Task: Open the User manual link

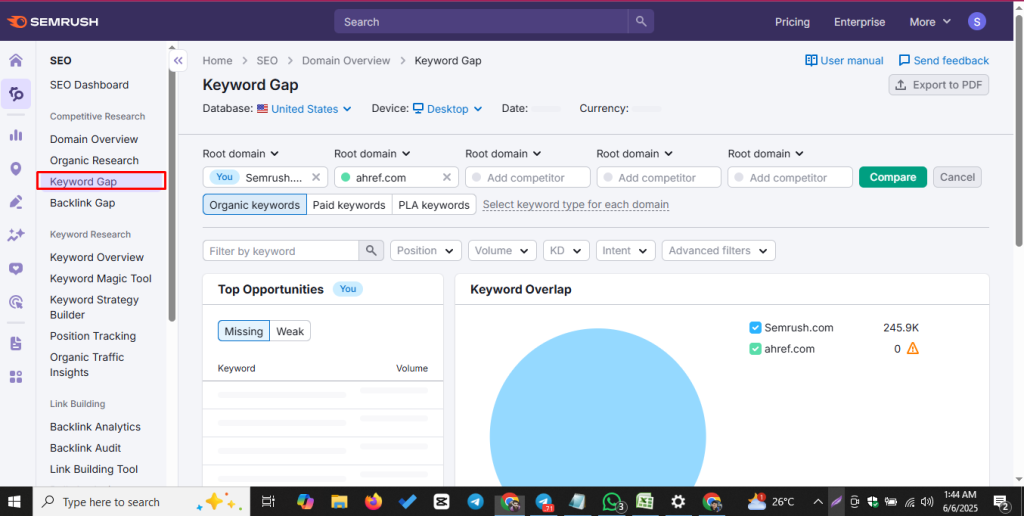Action: click(x=844, y=61)
